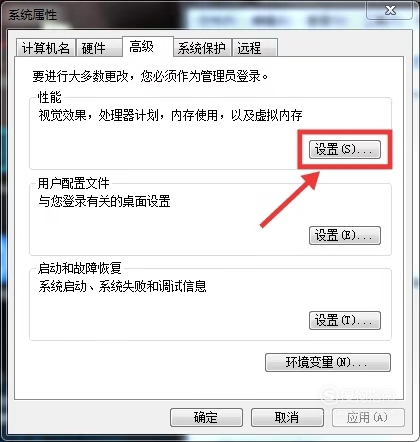Click the 应用(A) button

(x=368, y=417)
